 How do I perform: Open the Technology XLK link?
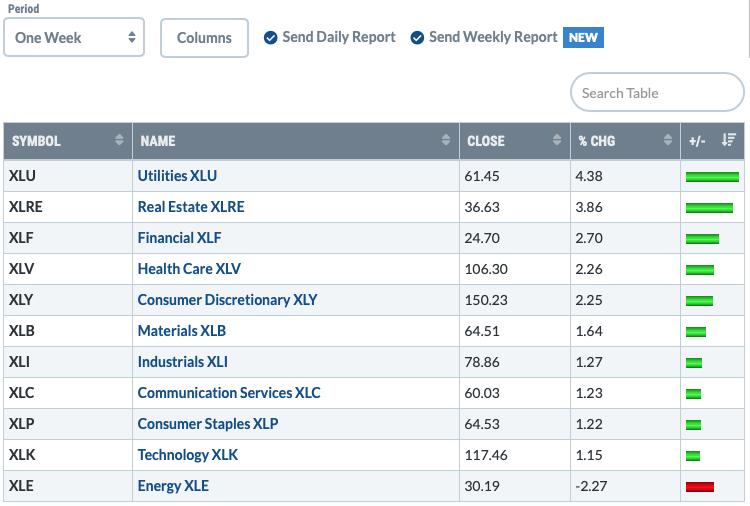[188, 455]
